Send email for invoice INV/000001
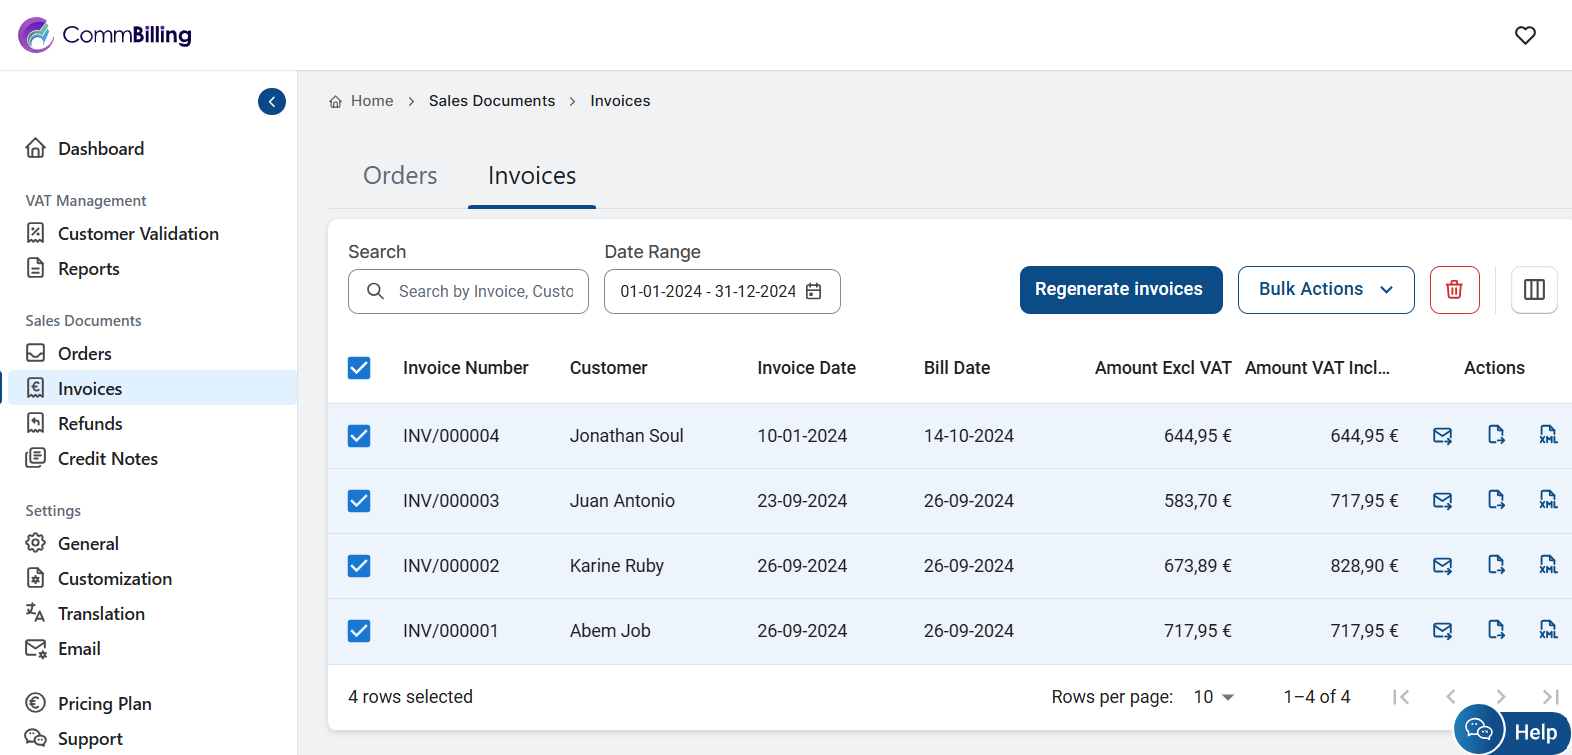Viewport: 1572px width, 755px height. tap(1442, 631)
